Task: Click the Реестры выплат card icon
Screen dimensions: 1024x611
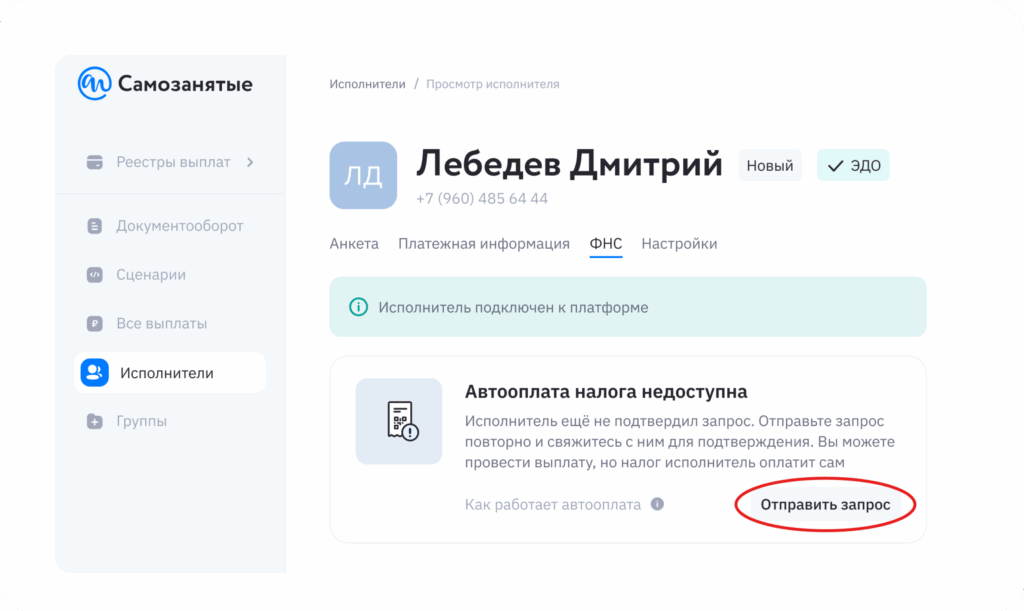Action: pyautogui.click(x=95, y=162)
